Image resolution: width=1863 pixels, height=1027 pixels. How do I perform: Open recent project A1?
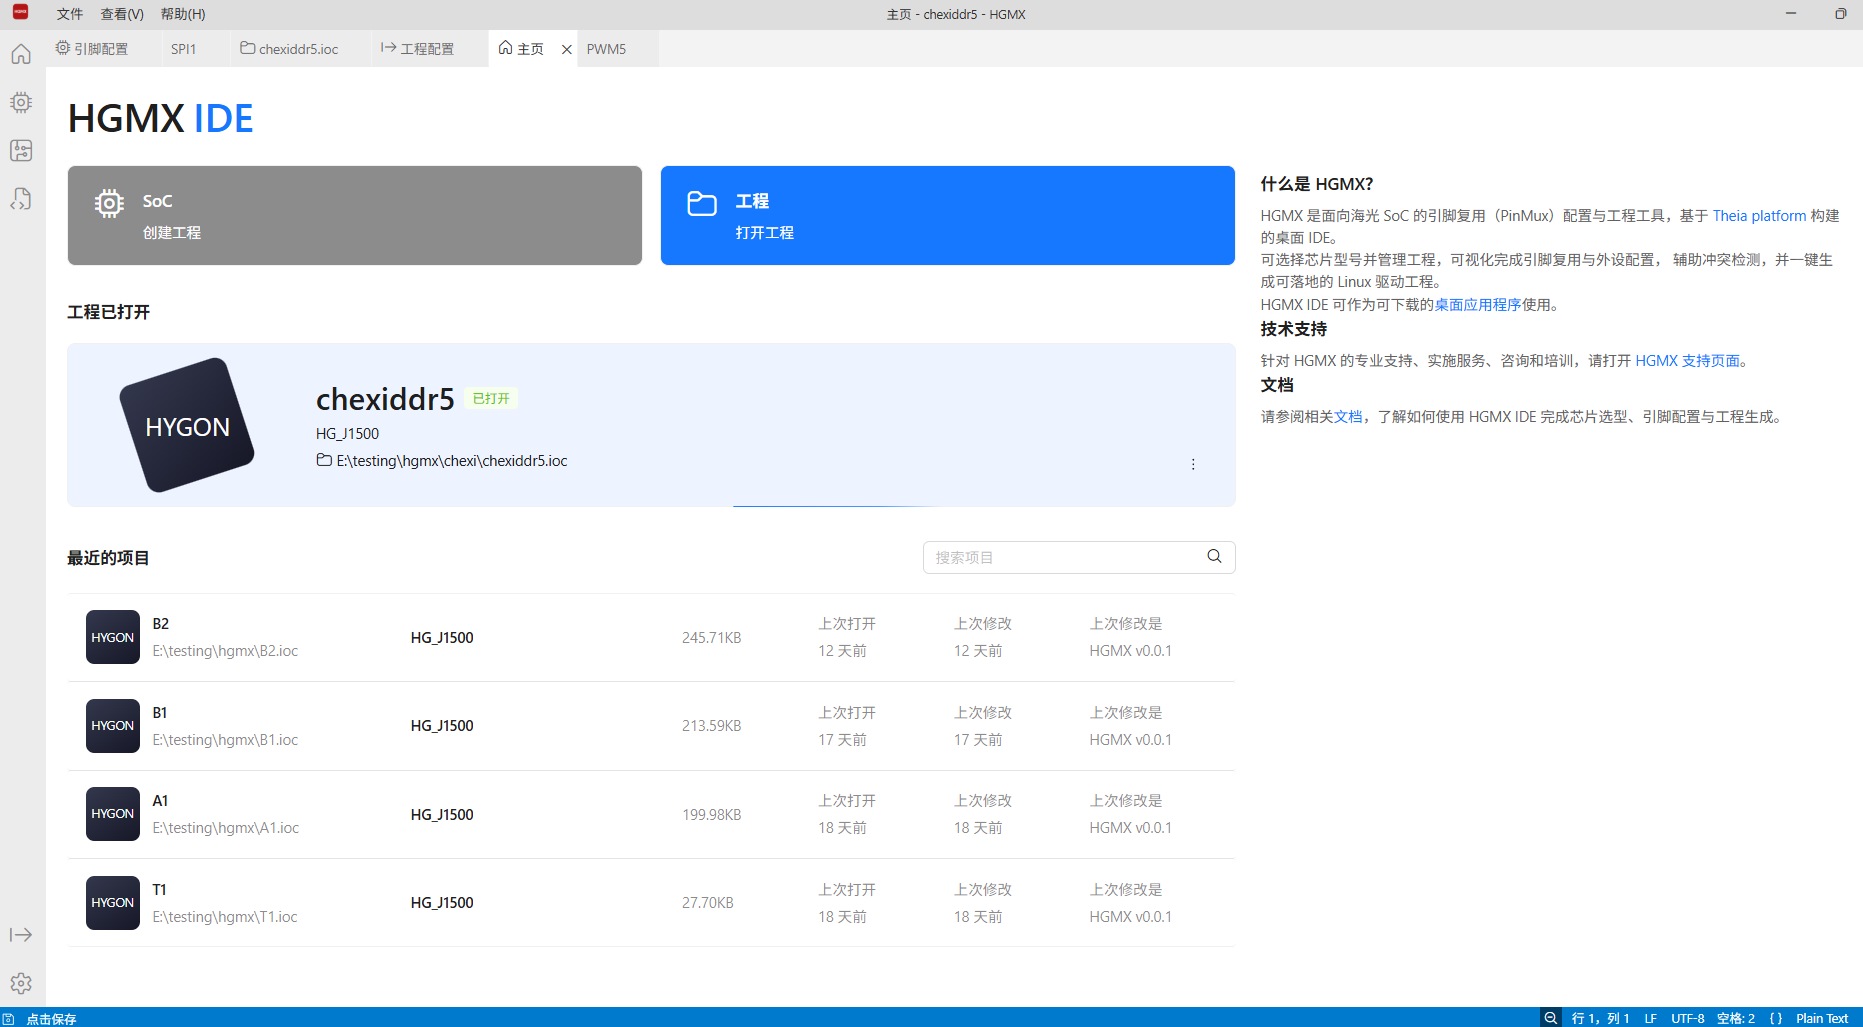651,814
